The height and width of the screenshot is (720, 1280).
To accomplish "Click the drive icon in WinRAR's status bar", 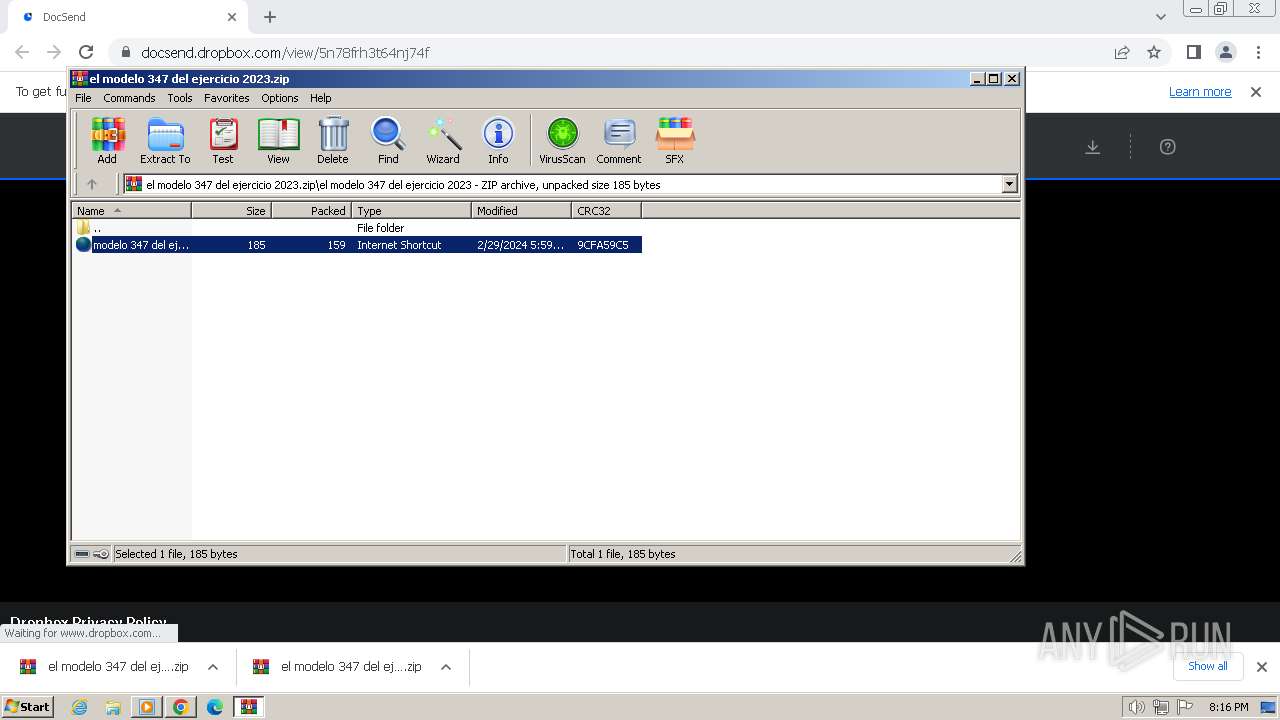I will pos(82,554).
